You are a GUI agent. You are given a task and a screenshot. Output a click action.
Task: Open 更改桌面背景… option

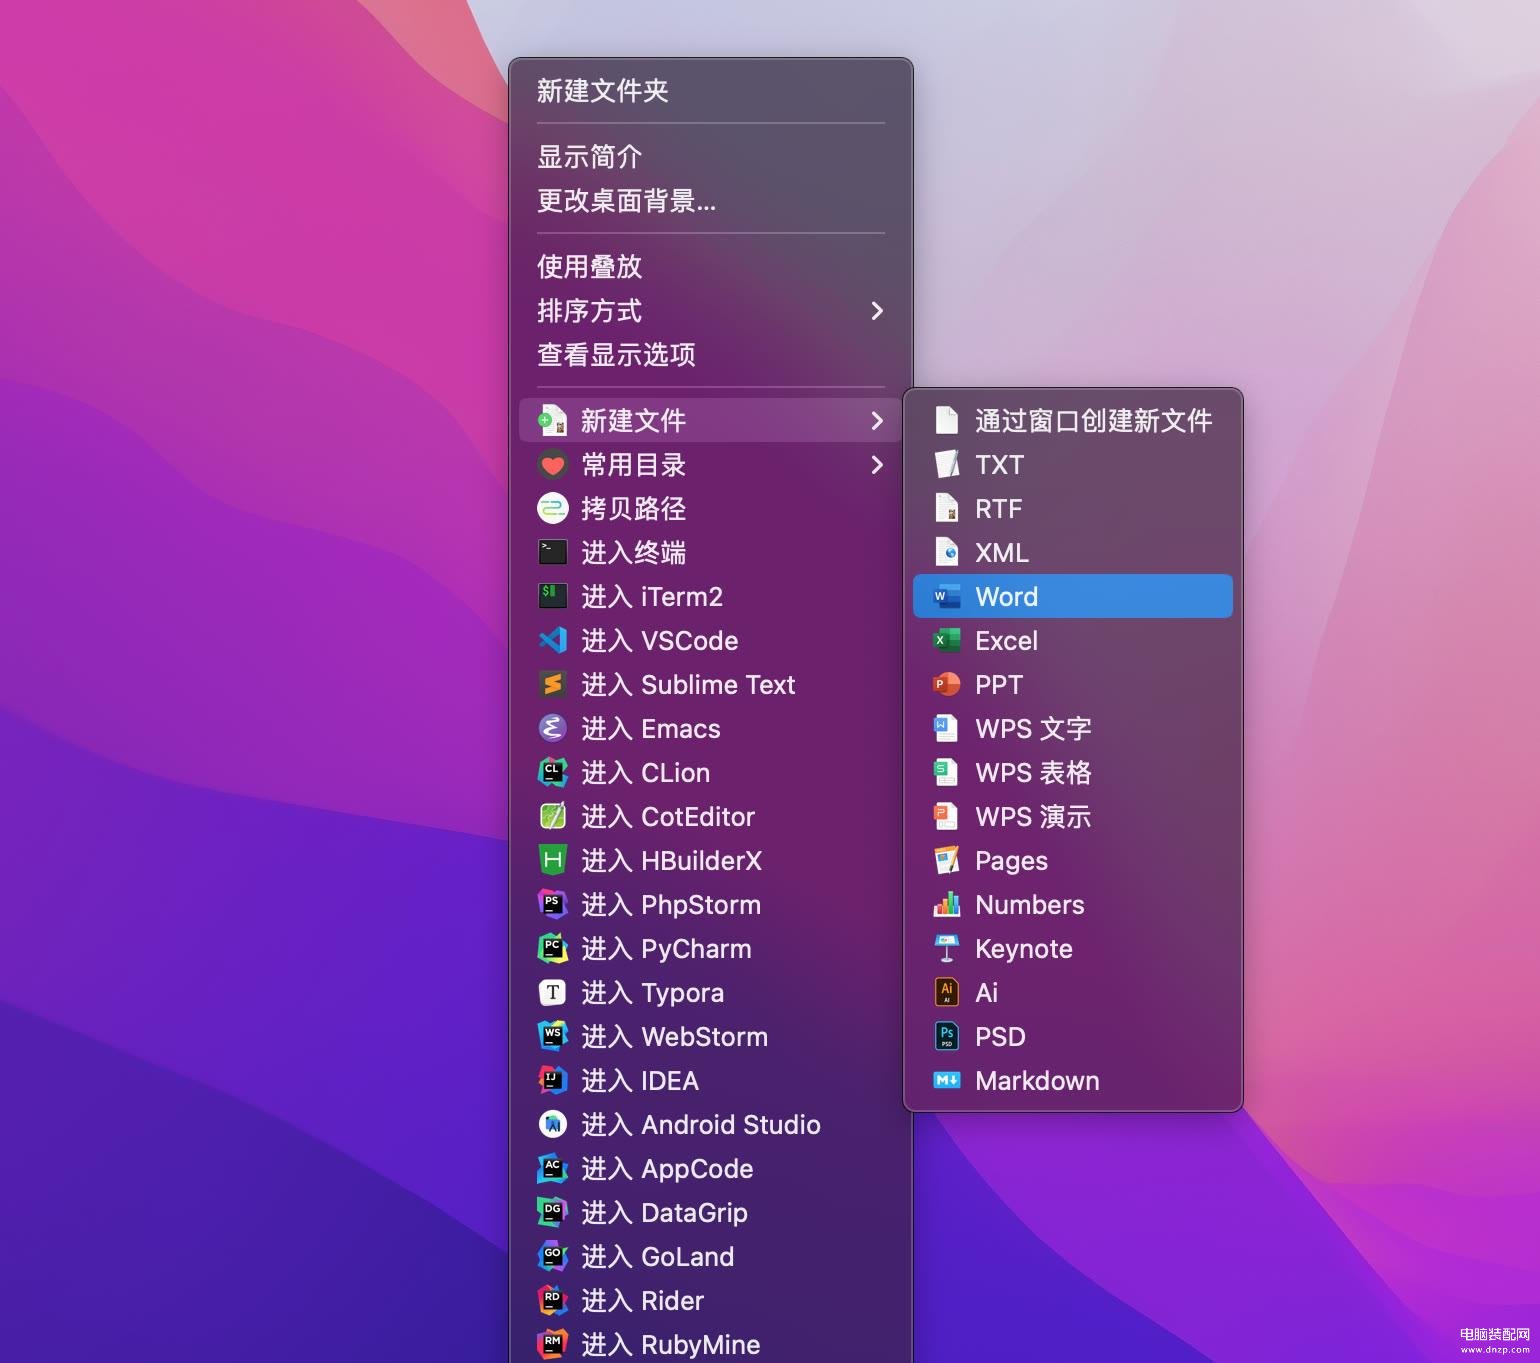711,201
